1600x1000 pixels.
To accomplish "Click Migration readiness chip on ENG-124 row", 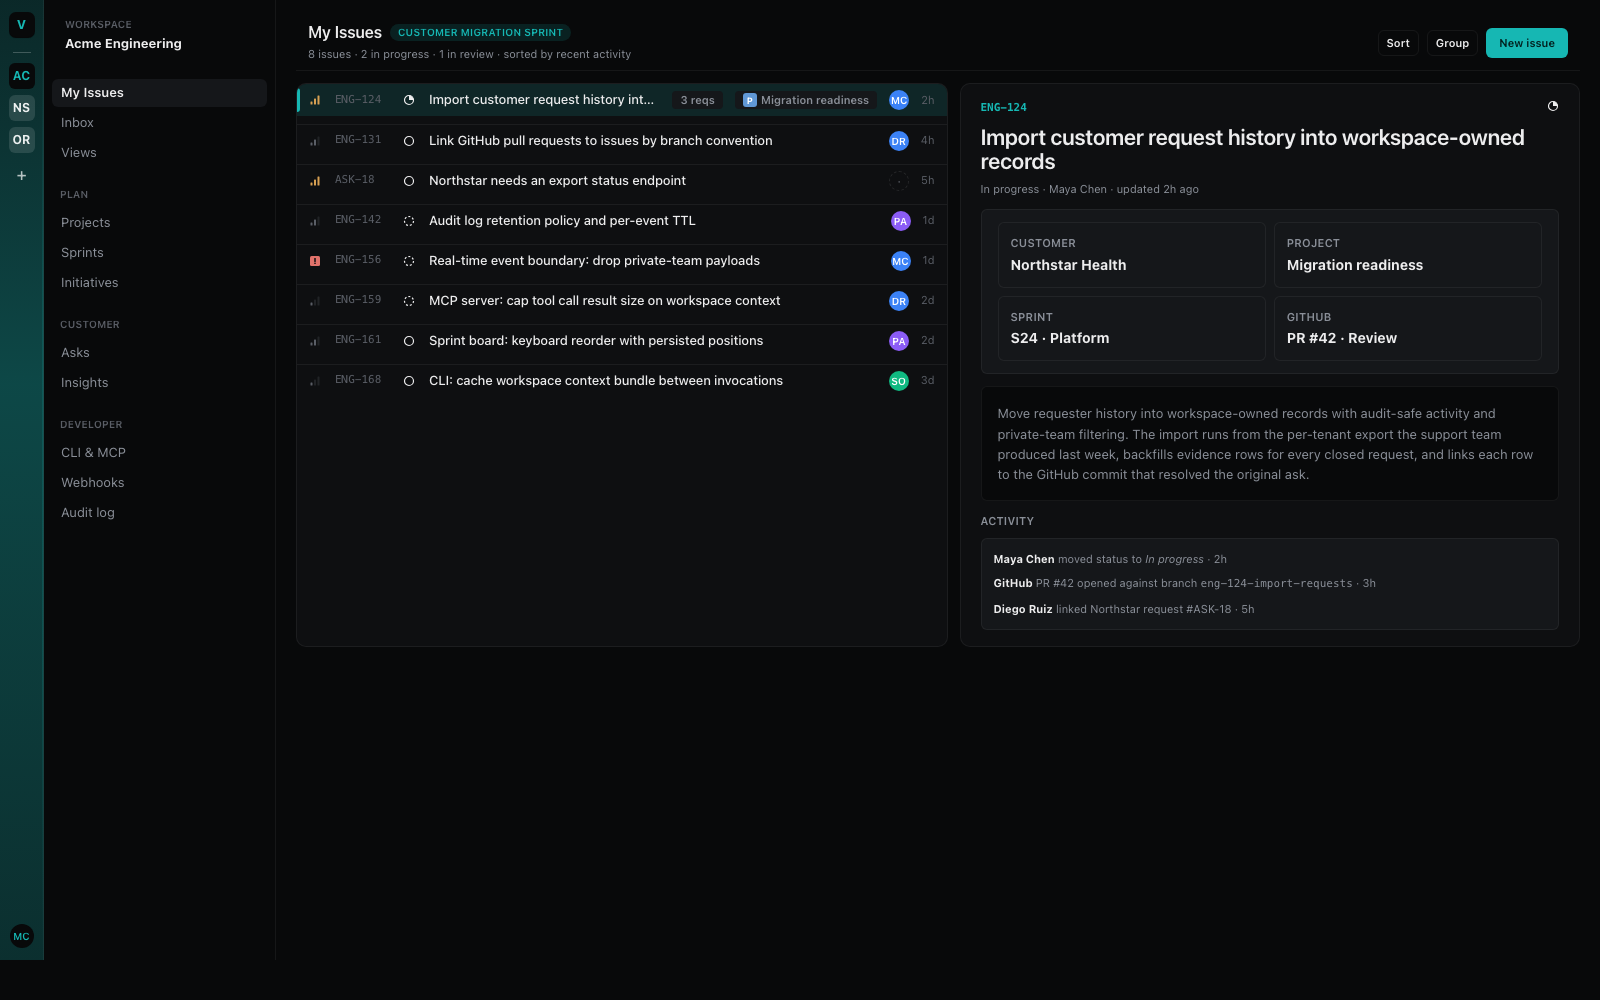I will pos(806,100).
